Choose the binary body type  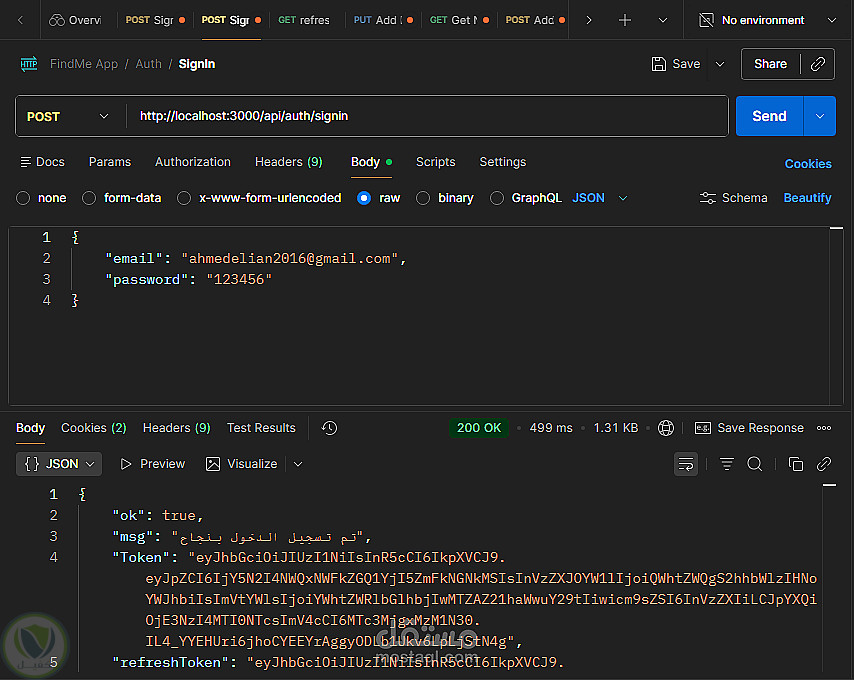pos(423,198)
